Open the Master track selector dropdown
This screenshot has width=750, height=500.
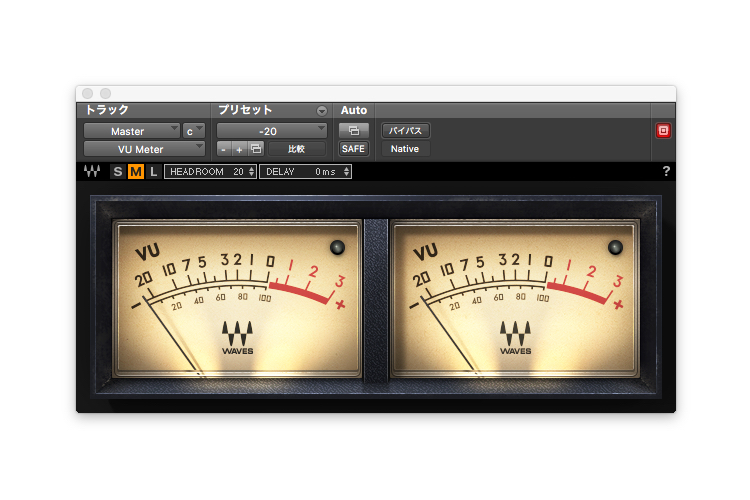point(132,131)
